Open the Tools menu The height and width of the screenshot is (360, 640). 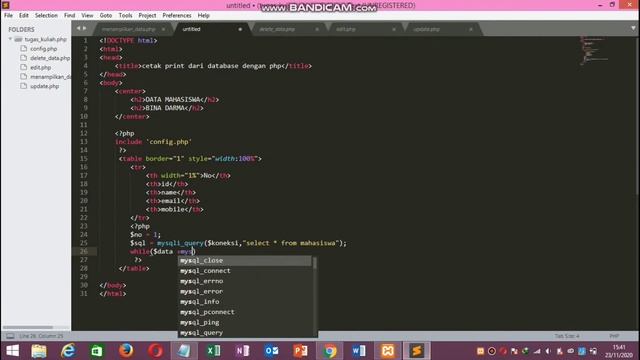[x=125, y=15]
